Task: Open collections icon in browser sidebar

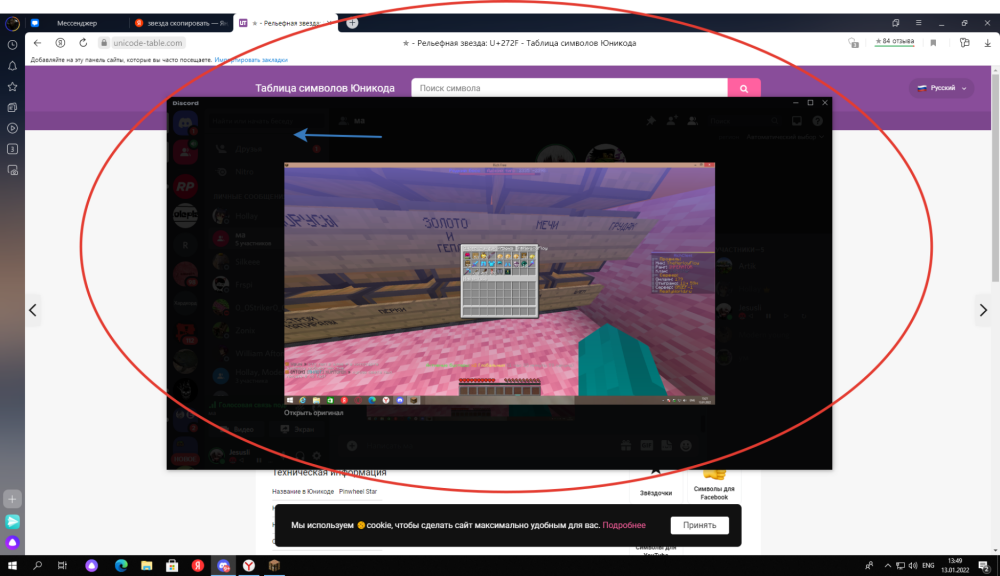Action: click(x=12, y=107)
